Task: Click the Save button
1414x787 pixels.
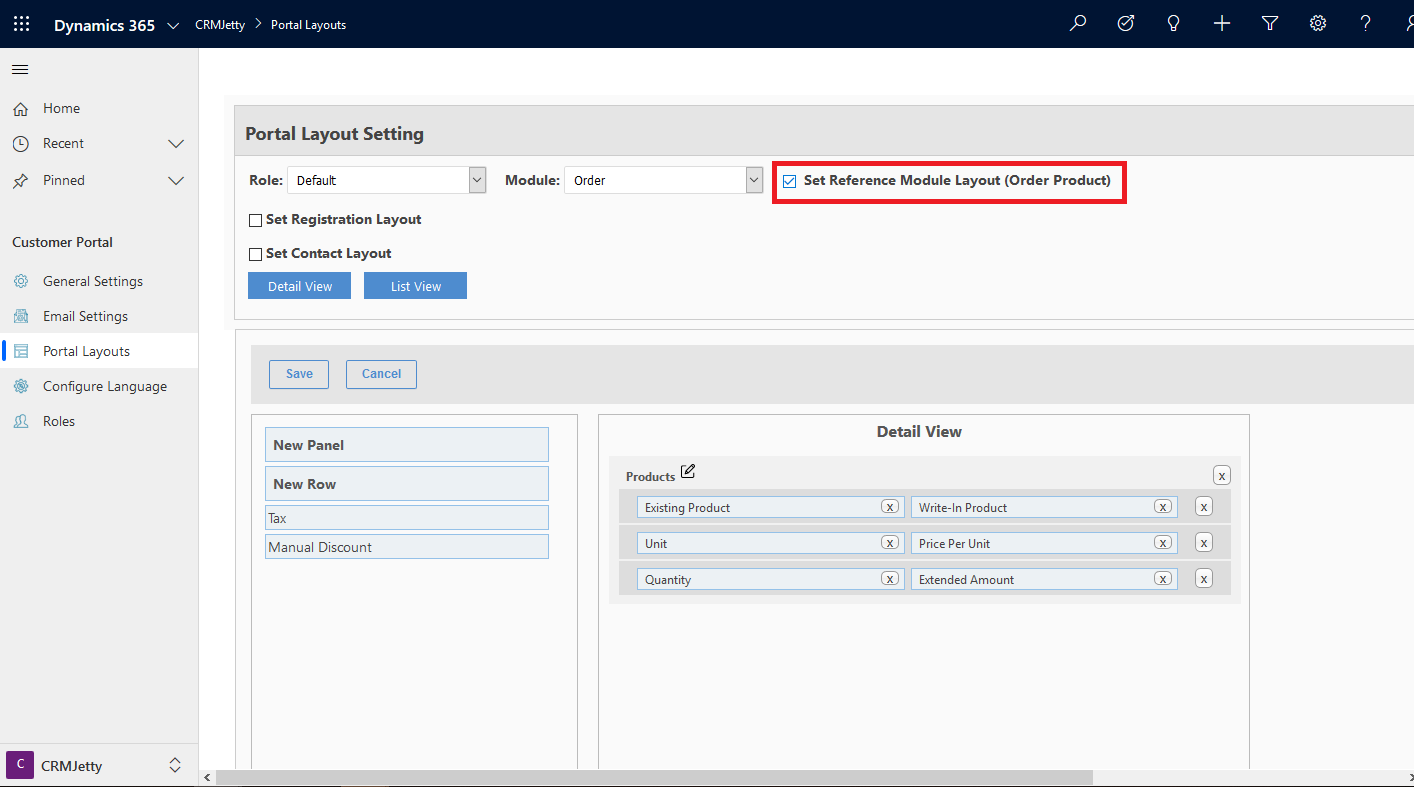Action: (x=299, y=374)
